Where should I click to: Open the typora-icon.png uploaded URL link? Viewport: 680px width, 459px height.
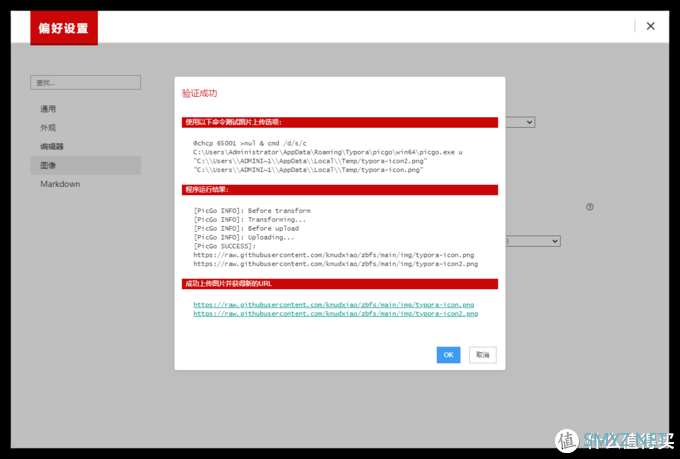[x=333, y=305]
